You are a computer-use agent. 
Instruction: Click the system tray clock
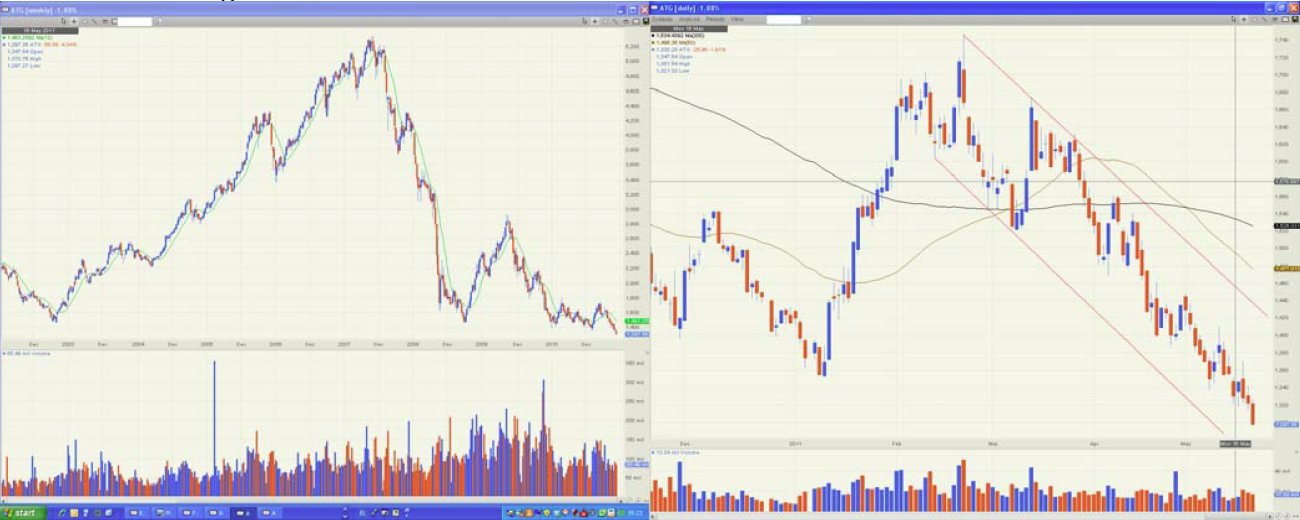click(634, 512)
